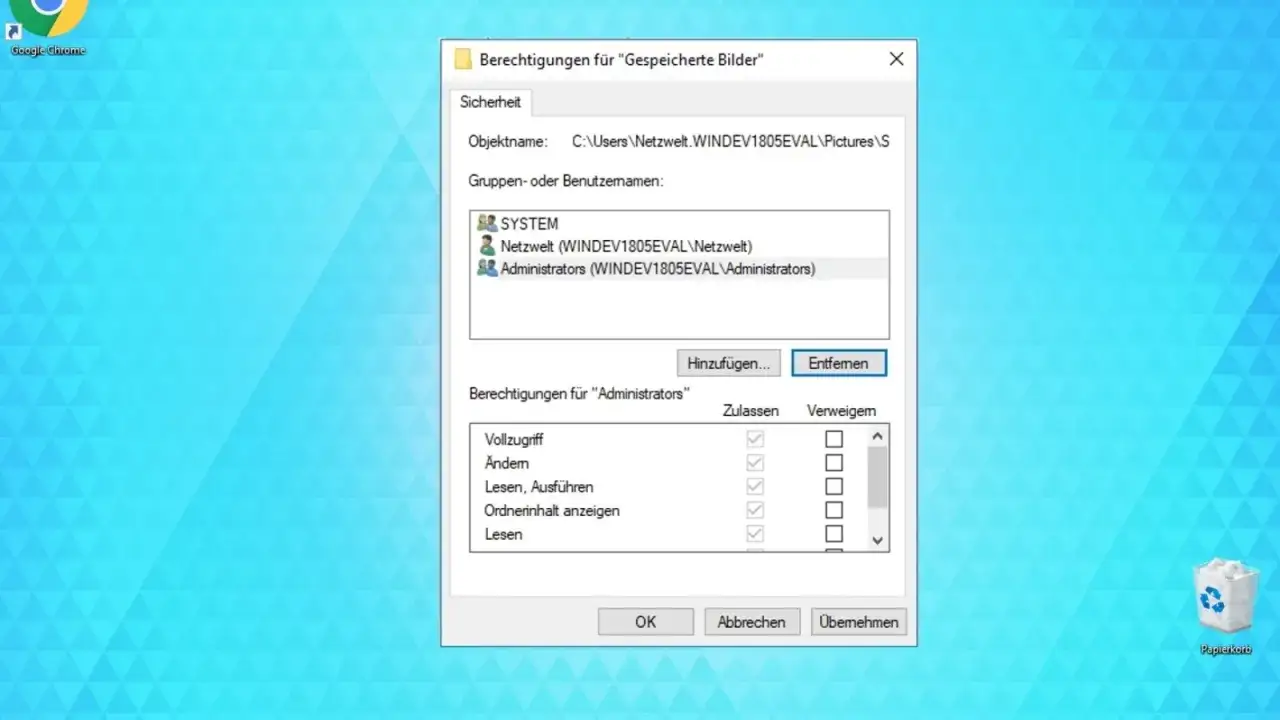Click the folder icon in dialog title bar
The image size is (1280, 720).
click(x=462, y=59)
